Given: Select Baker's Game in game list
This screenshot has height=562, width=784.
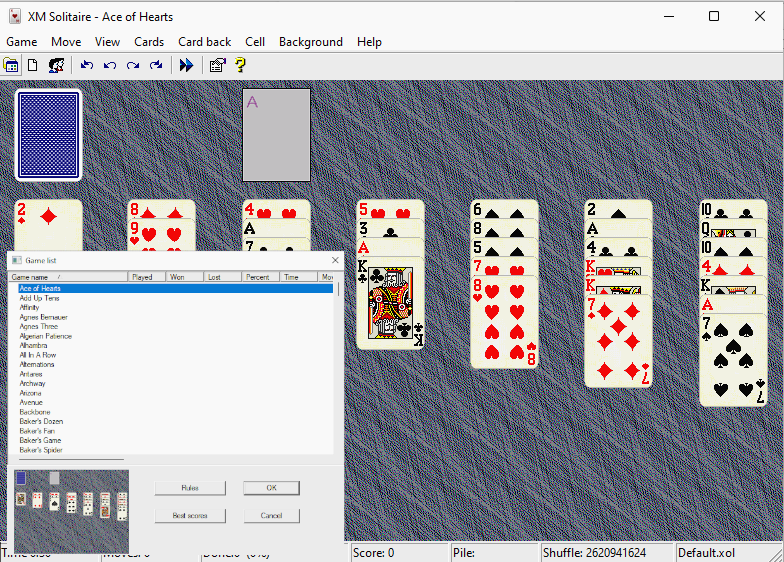Looking at the screenshot, I should [x=40, y=440].
